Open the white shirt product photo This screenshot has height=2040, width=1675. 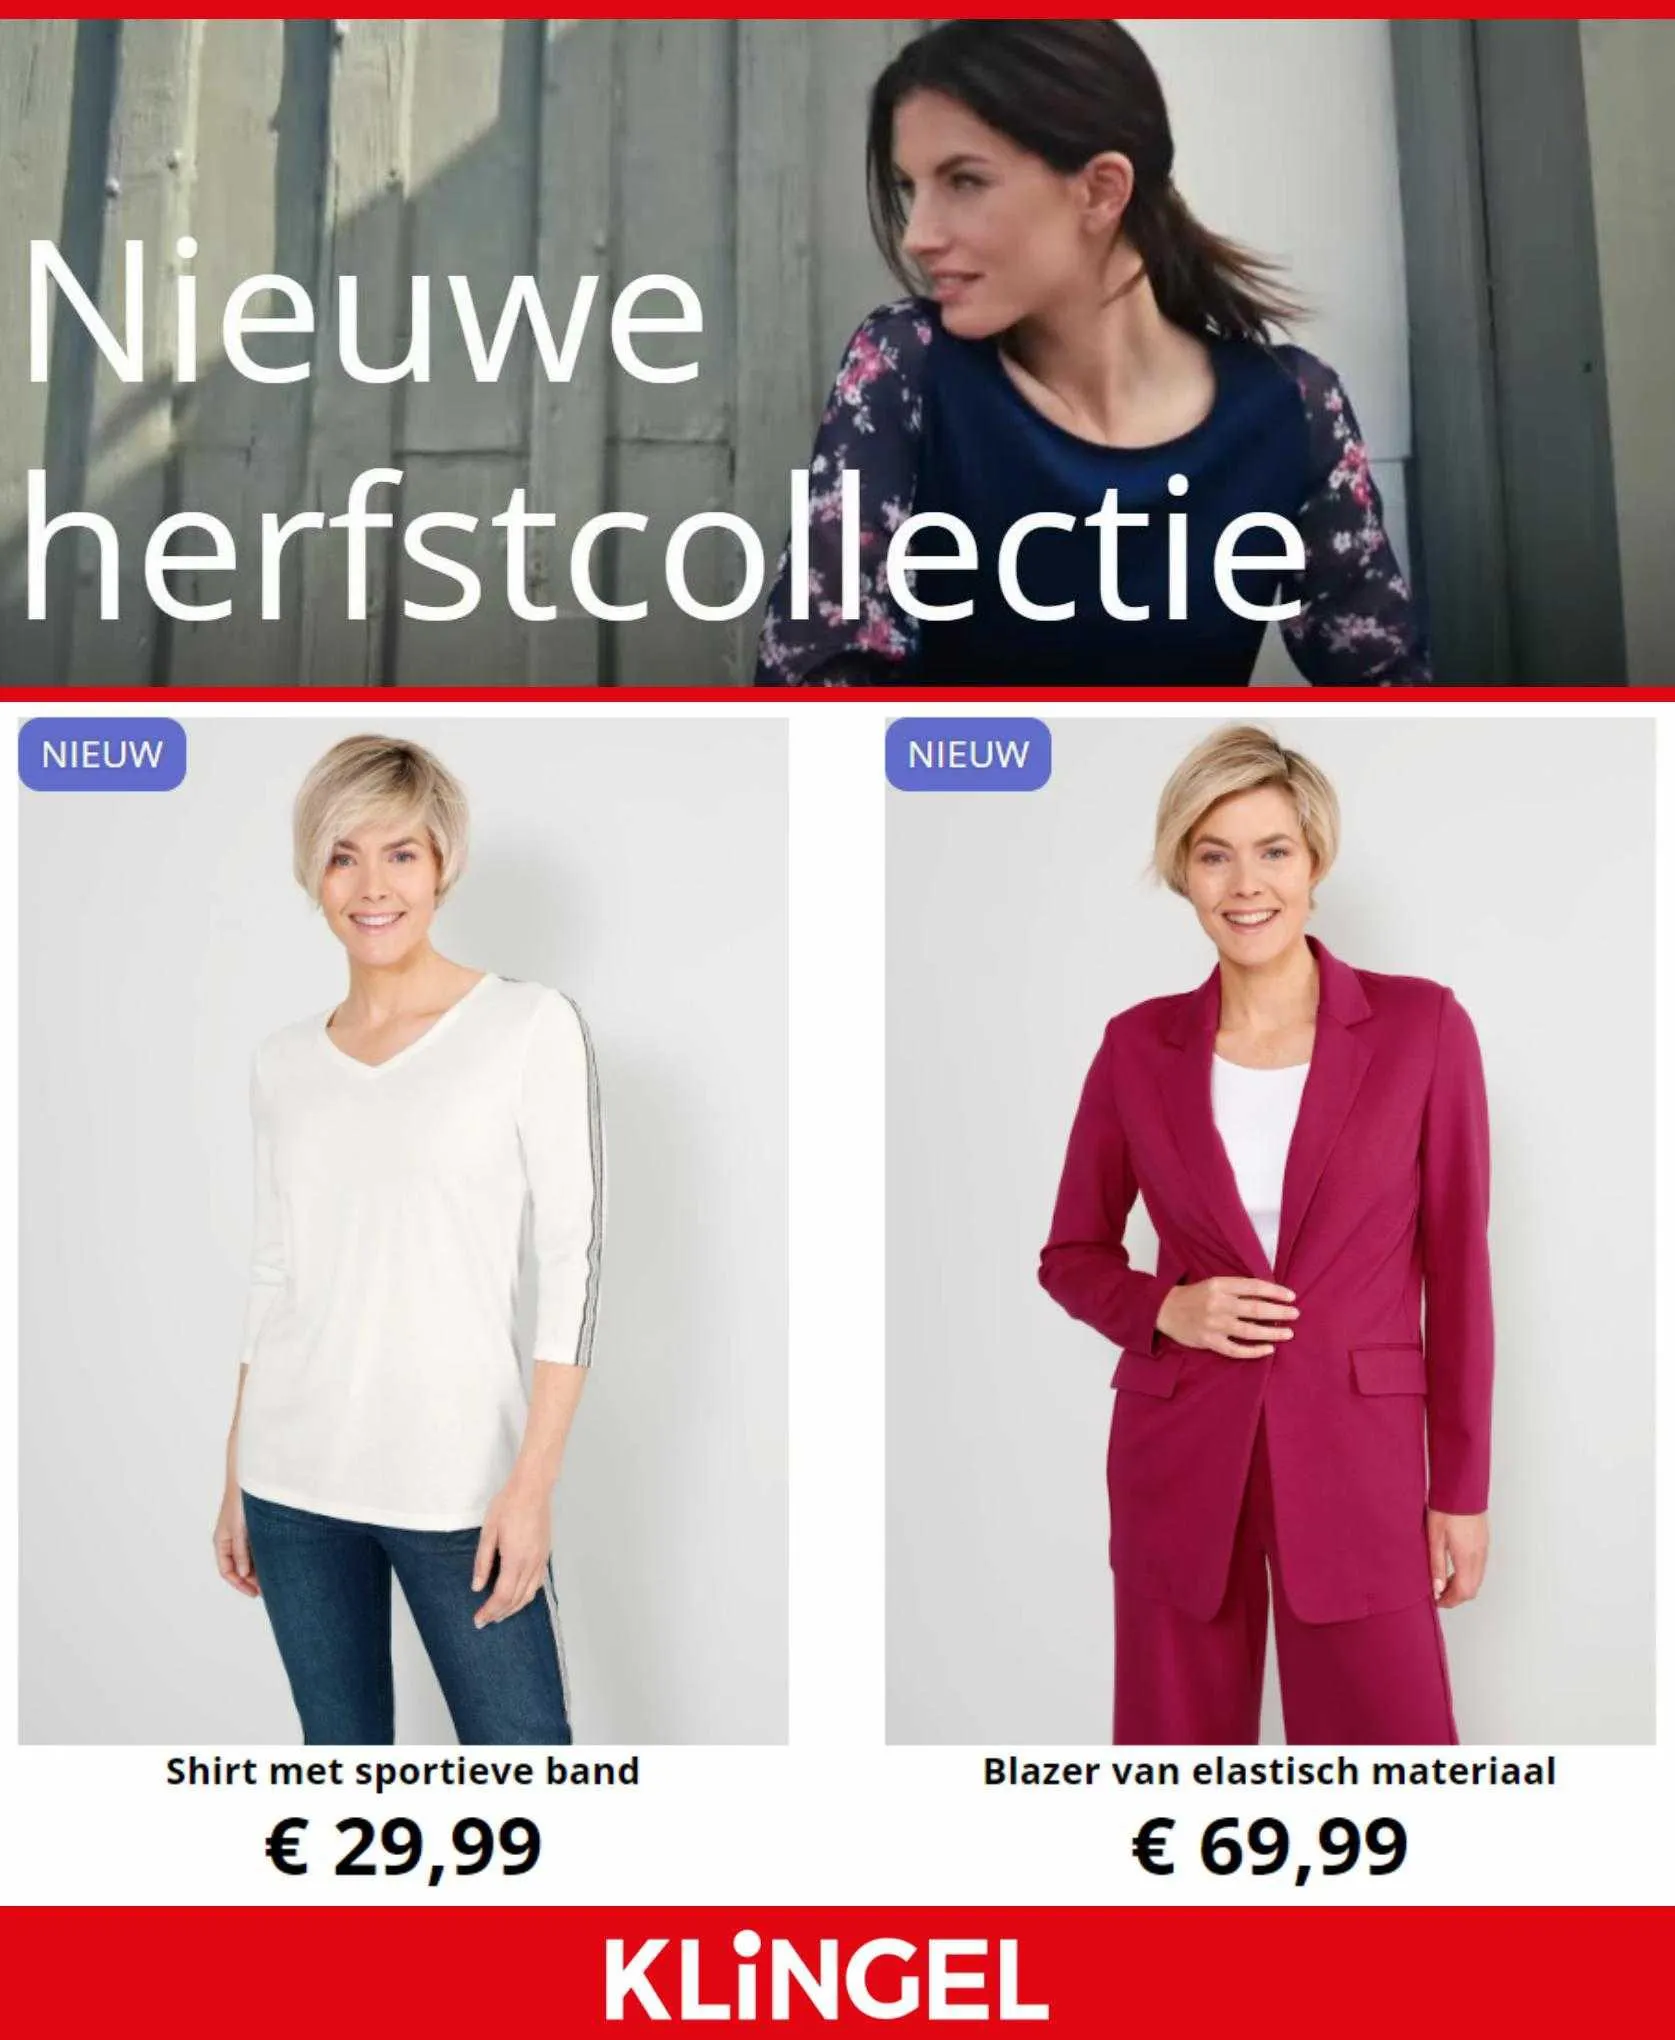tap(403, 1231)
